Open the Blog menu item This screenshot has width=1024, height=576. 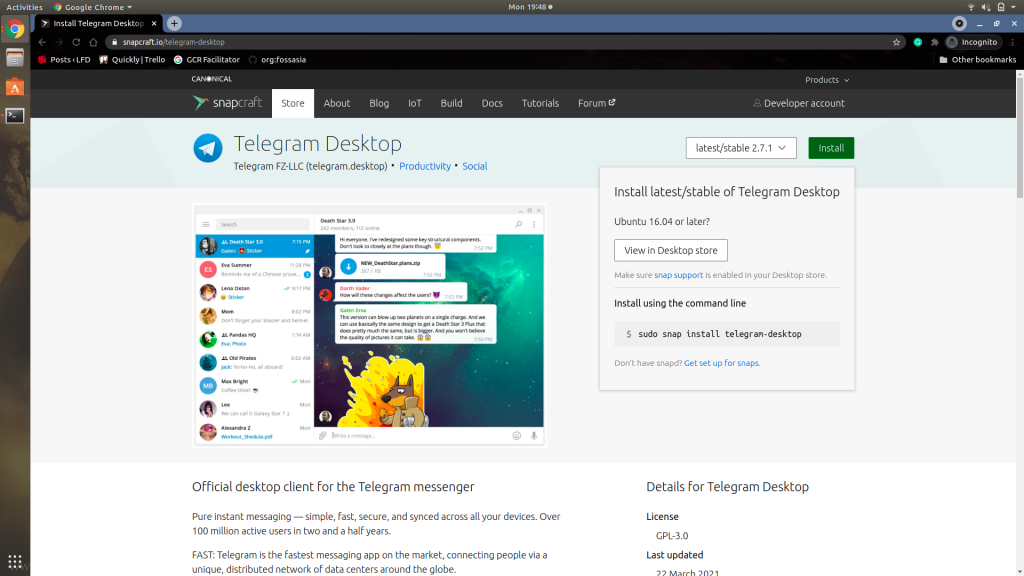[x=379, y=103]
